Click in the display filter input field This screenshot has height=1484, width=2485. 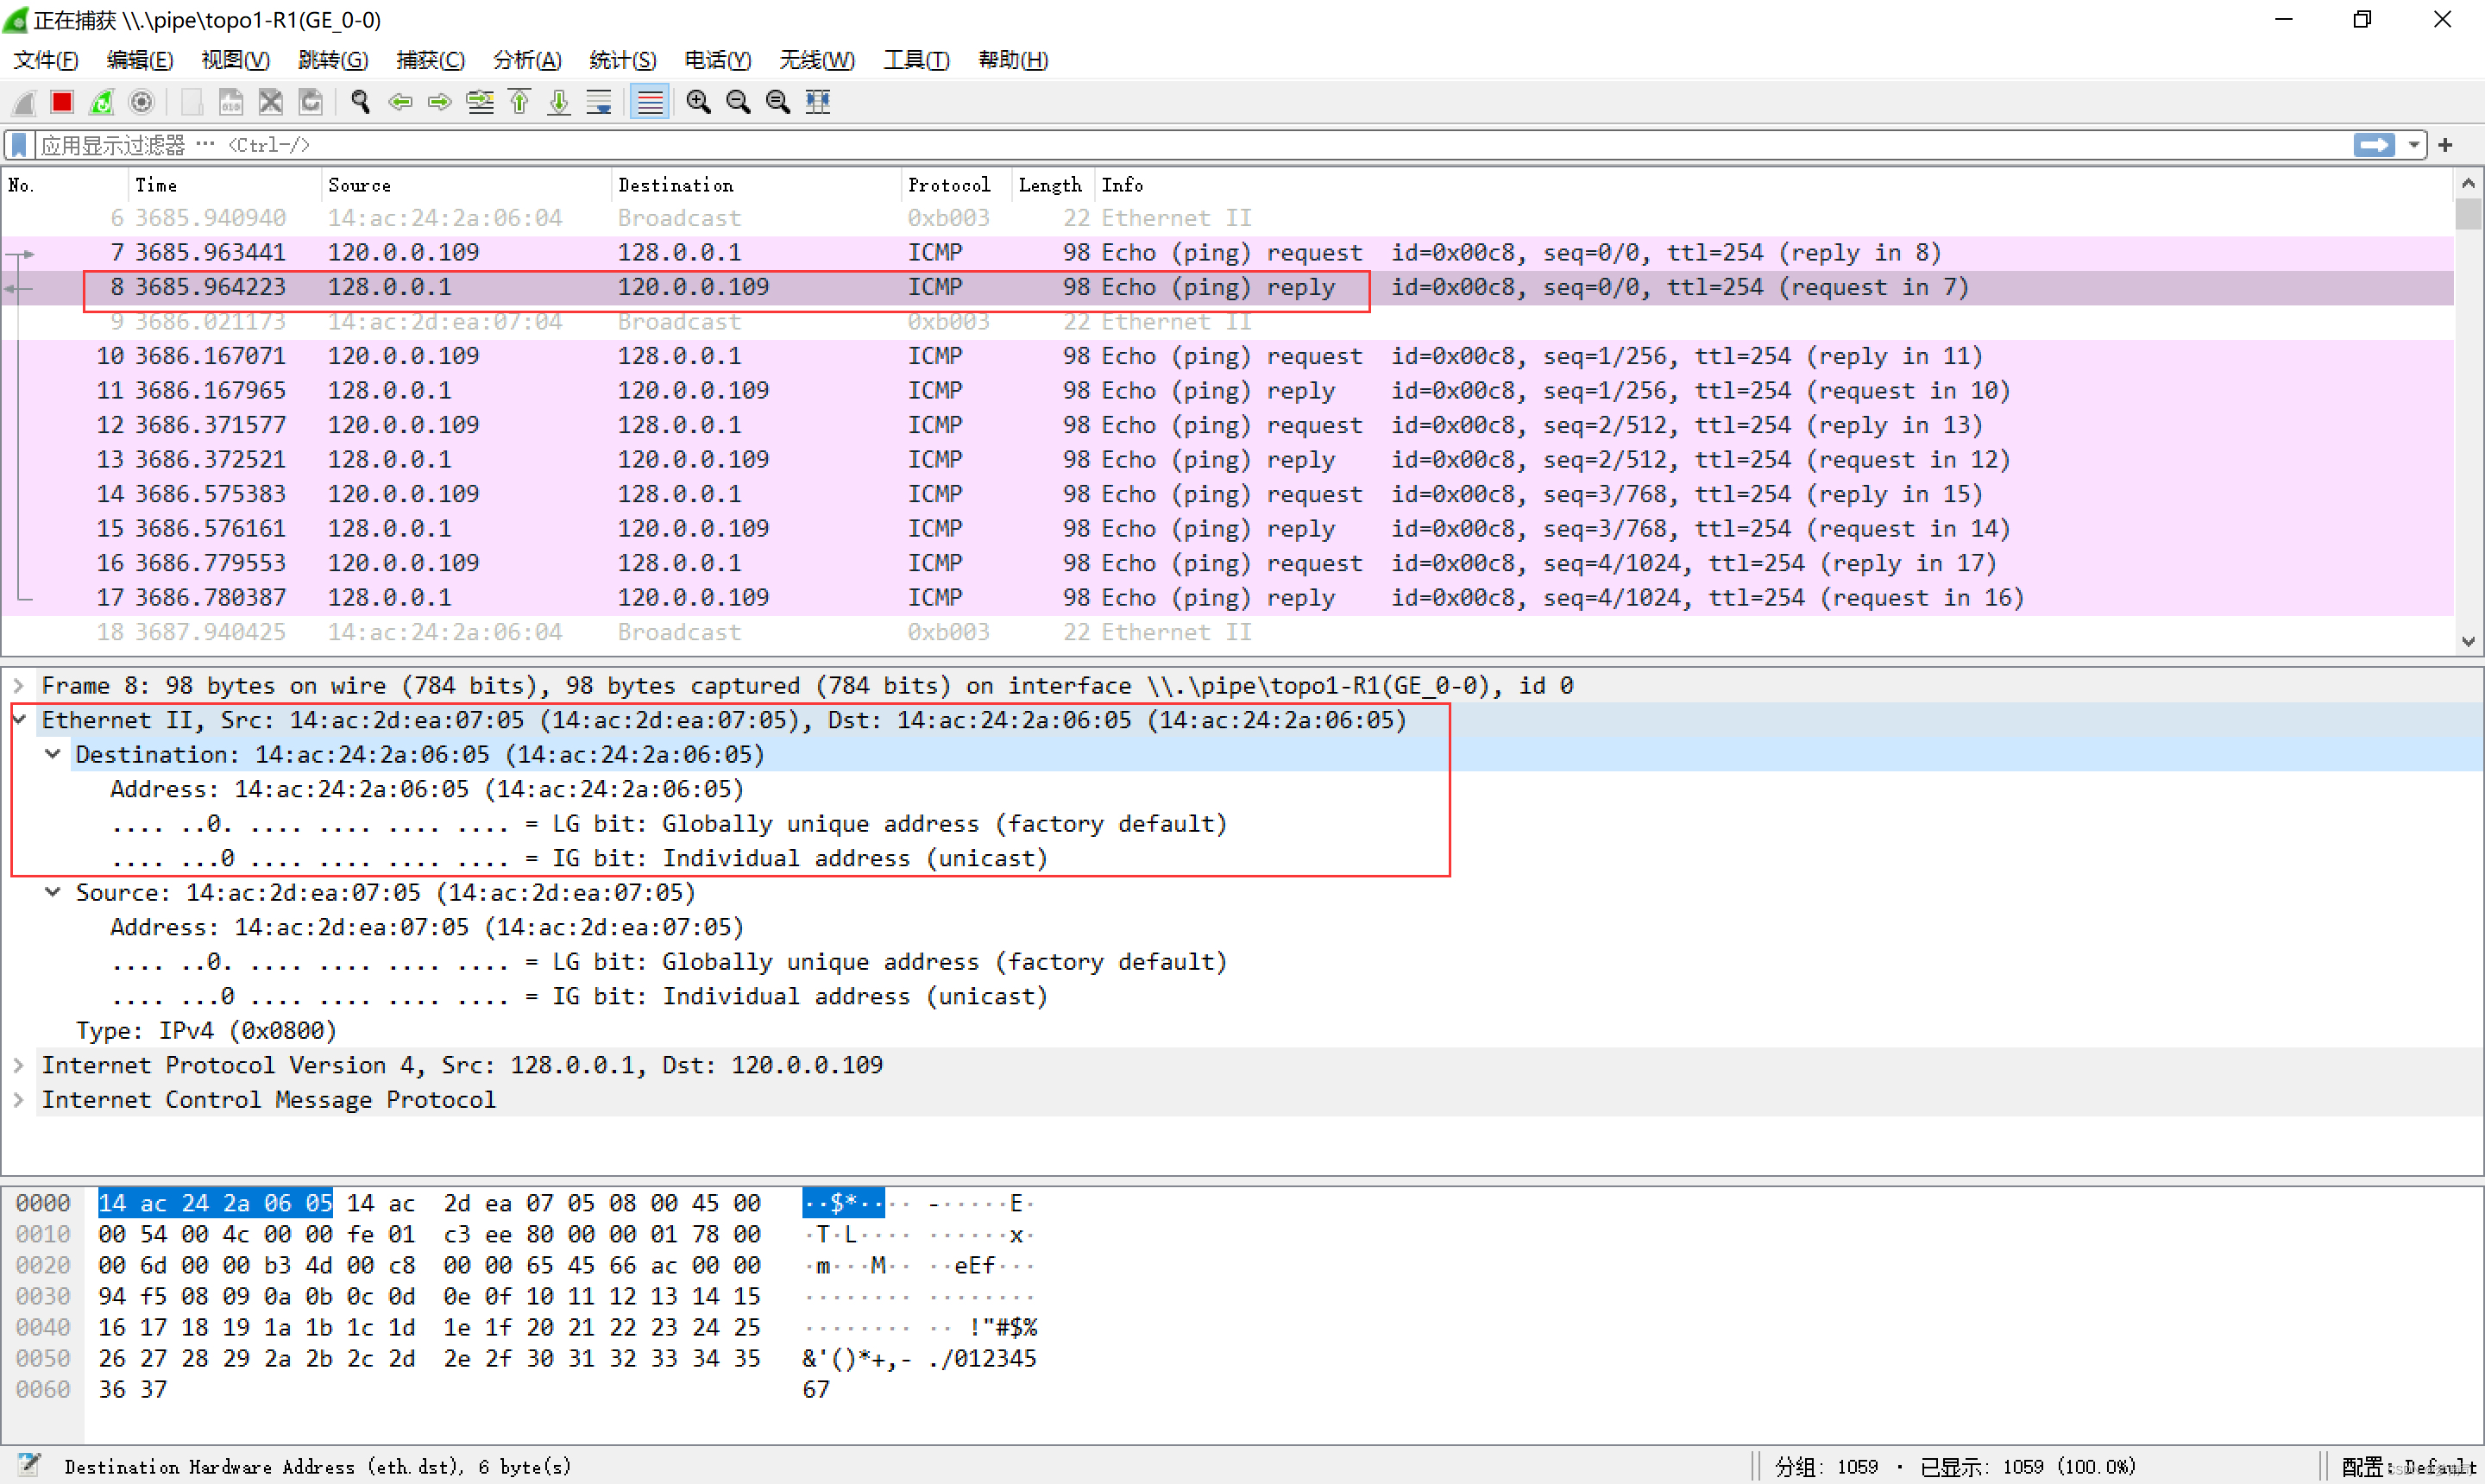pos(1200,145)
